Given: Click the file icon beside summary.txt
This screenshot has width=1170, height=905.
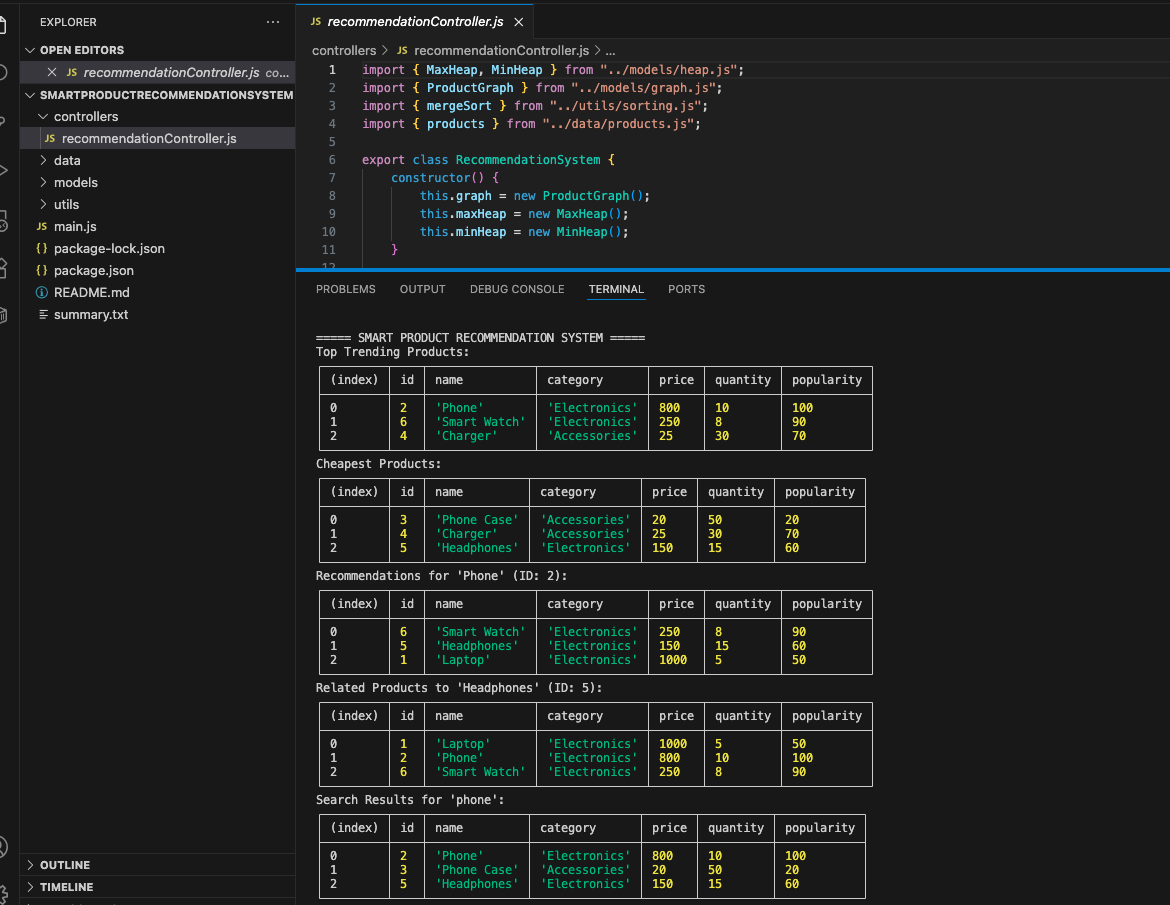Looking at the screenshot, I should (42, 314).
